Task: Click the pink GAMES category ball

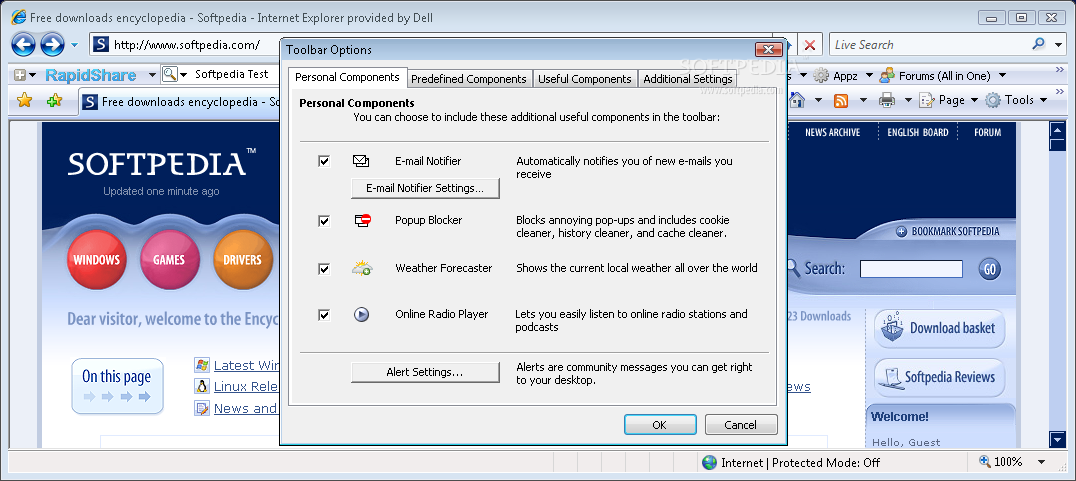Action: pos(169,259)
